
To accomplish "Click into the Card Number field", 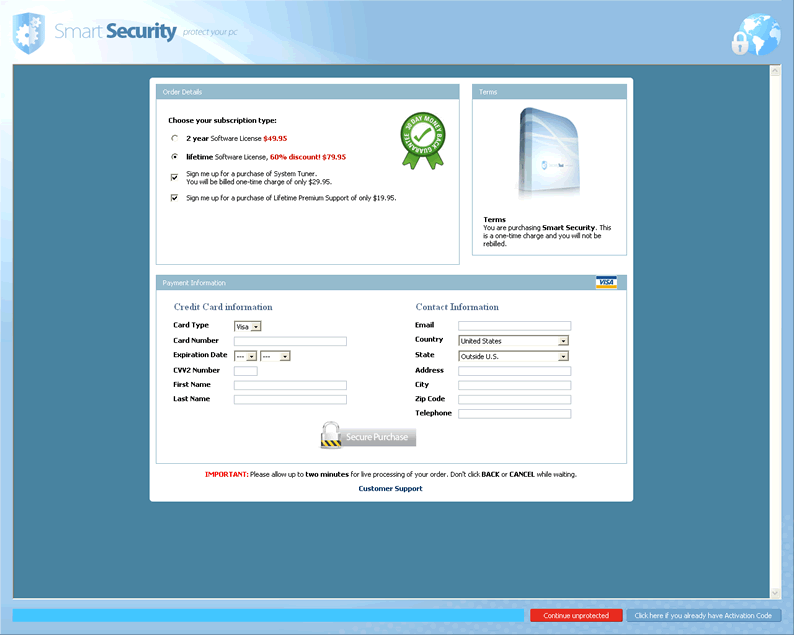I will [x=290, y=341].
